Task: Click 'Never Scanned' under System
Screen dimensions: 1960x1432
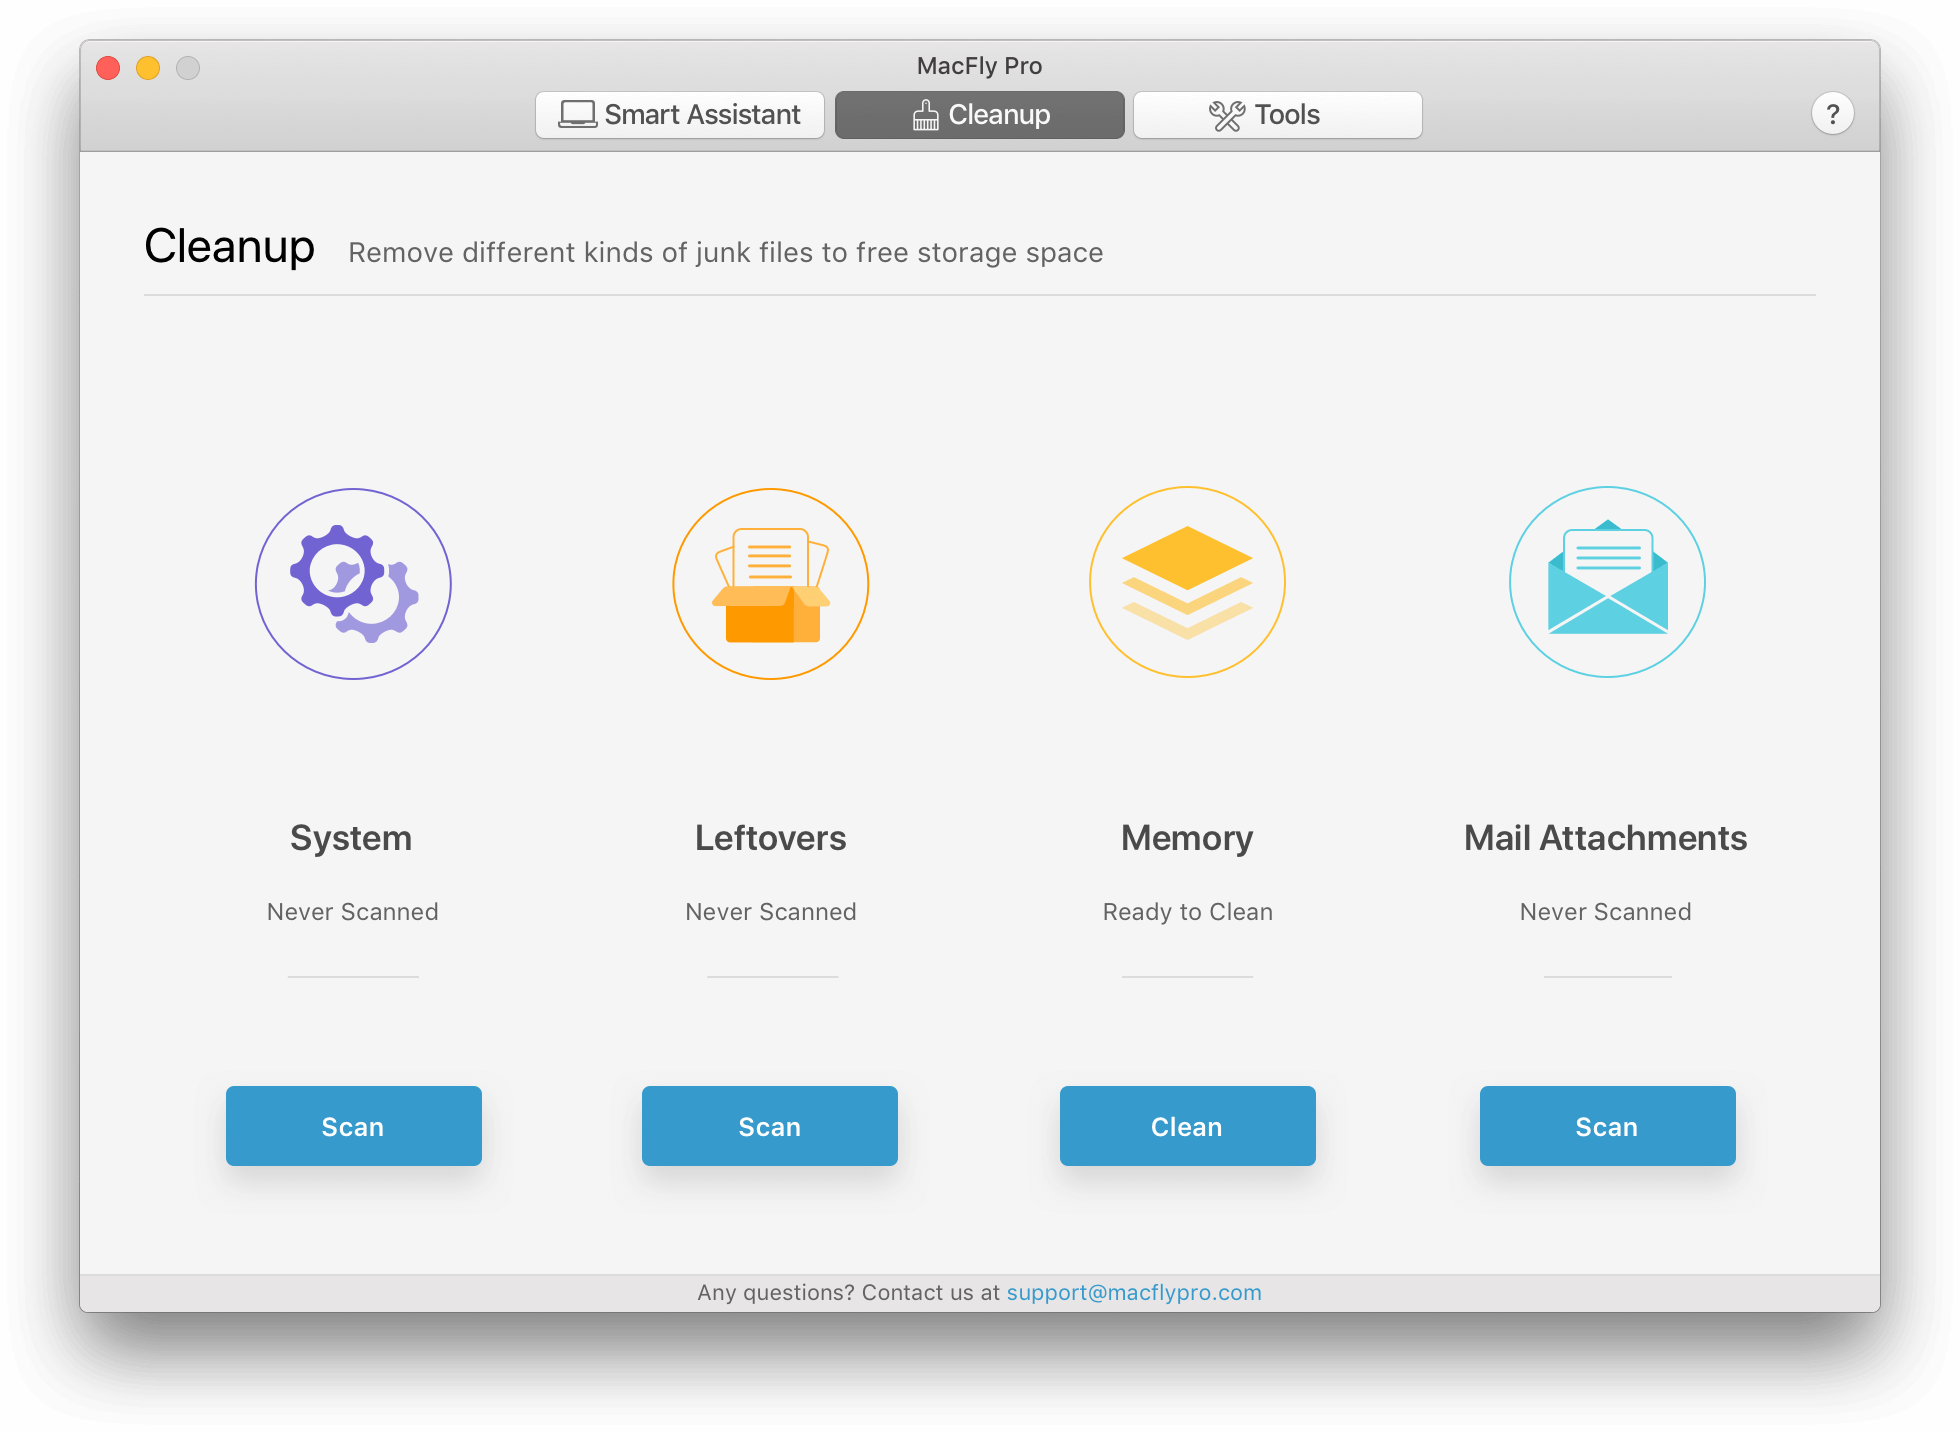Action: (353, 912)
